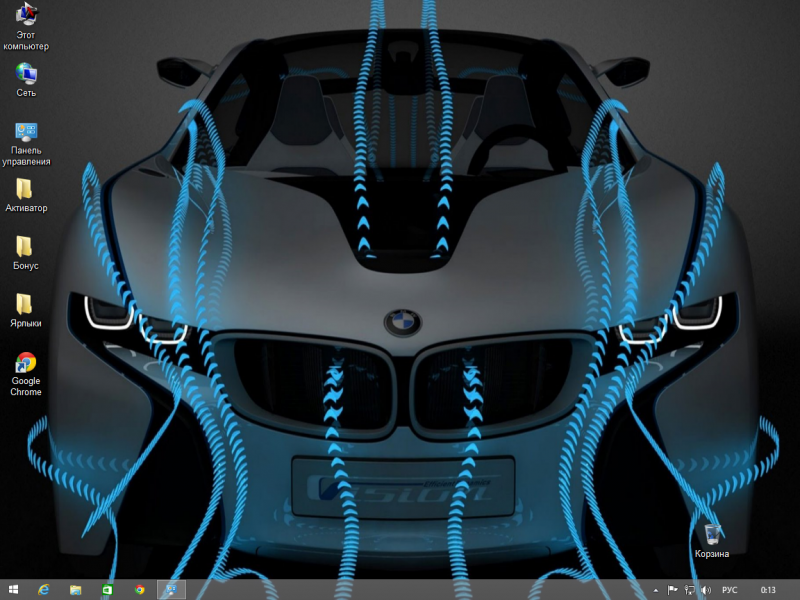Select the Сеть network icon

click(x=26, y=80)
